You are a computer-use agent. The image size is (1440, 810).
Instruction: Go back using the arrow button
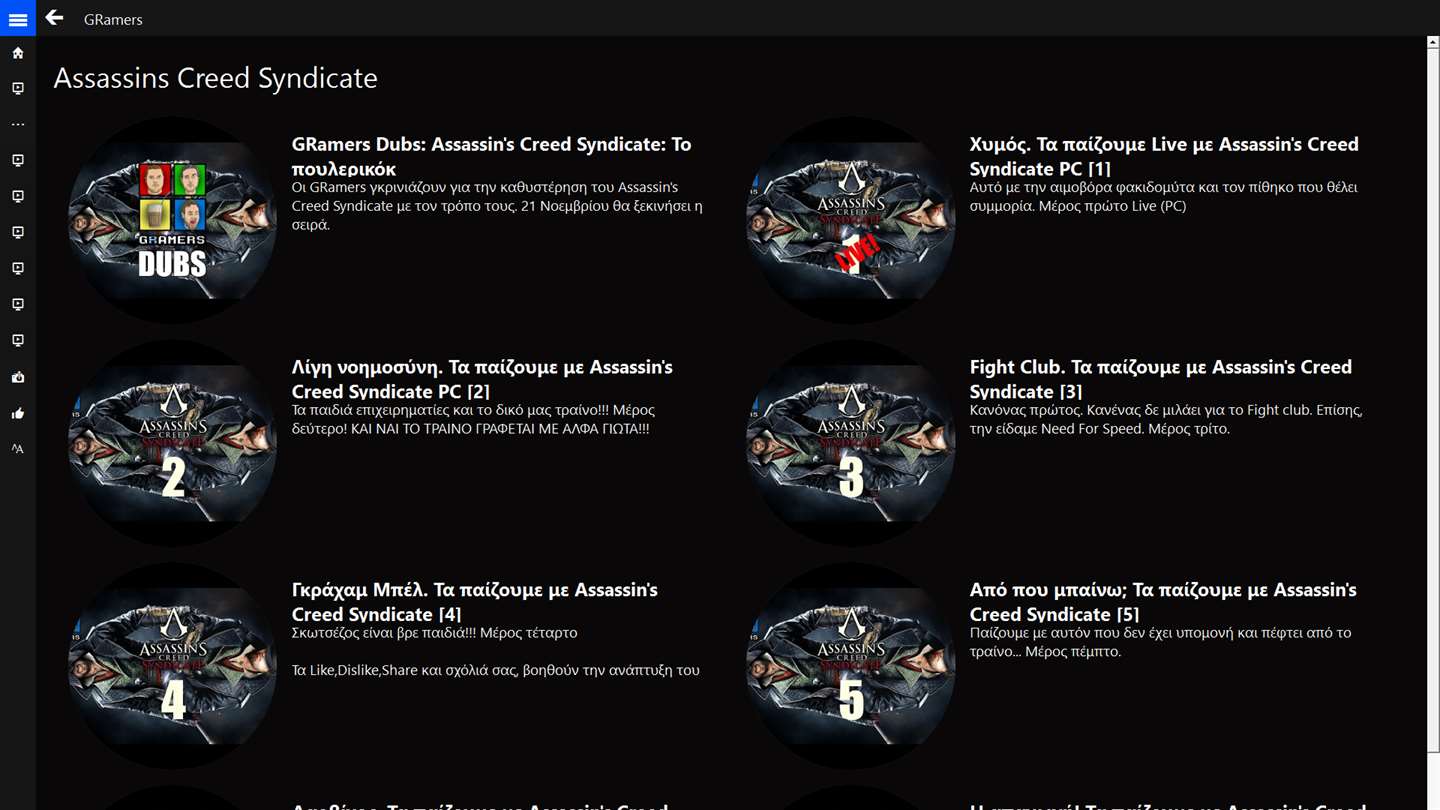click(54, 18)
